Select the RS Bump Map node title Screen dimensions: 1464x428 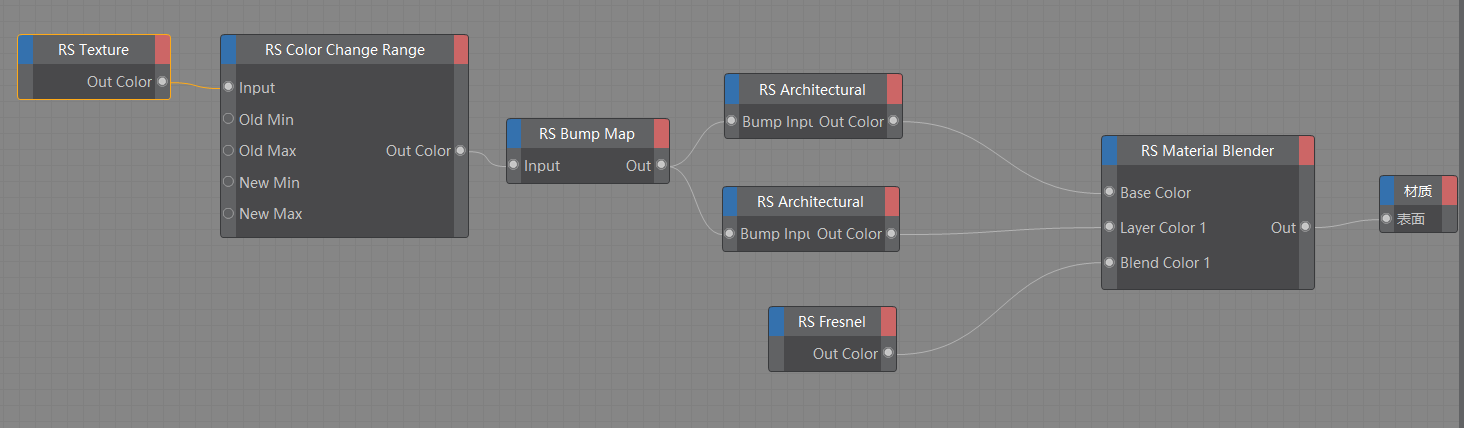click(x=587, y=134)
